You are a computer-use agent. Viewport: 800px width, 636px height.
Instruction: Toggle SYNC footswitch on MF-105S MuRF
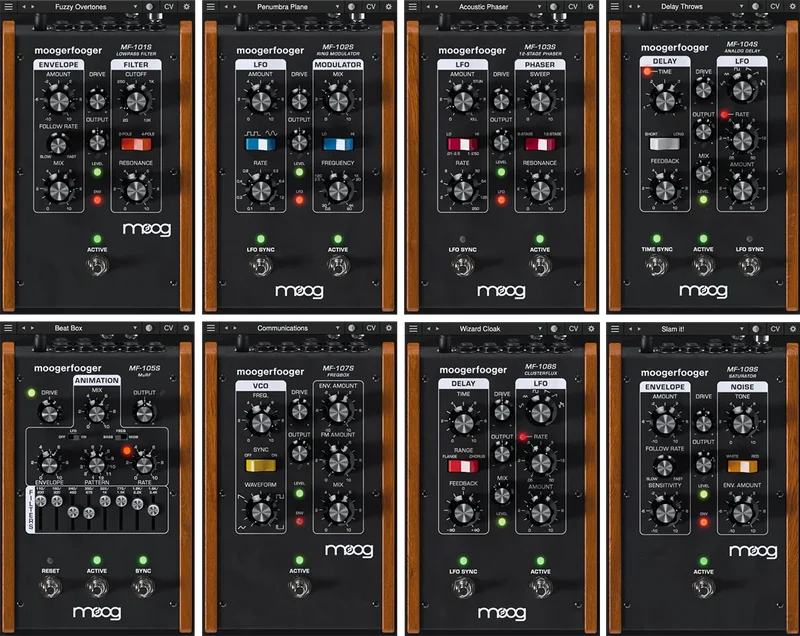pos(143,588)
